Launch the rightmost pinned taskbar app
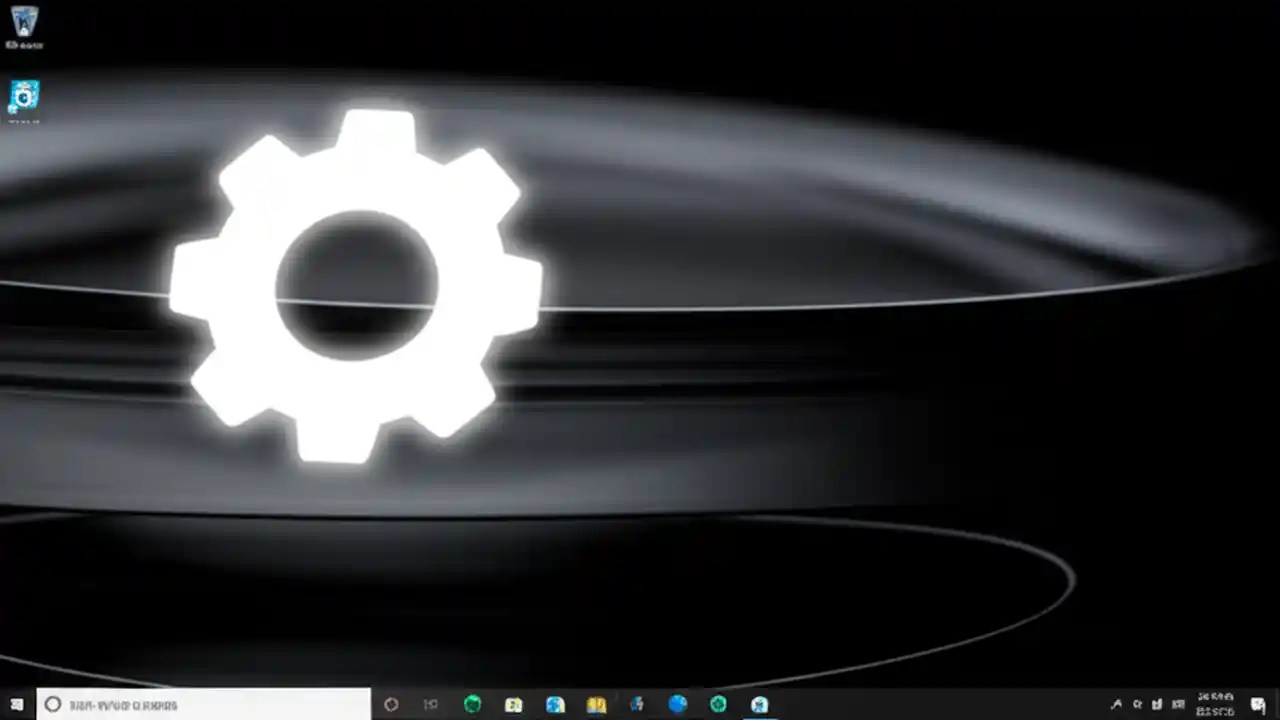1280x720 pixels. [759, 705]
